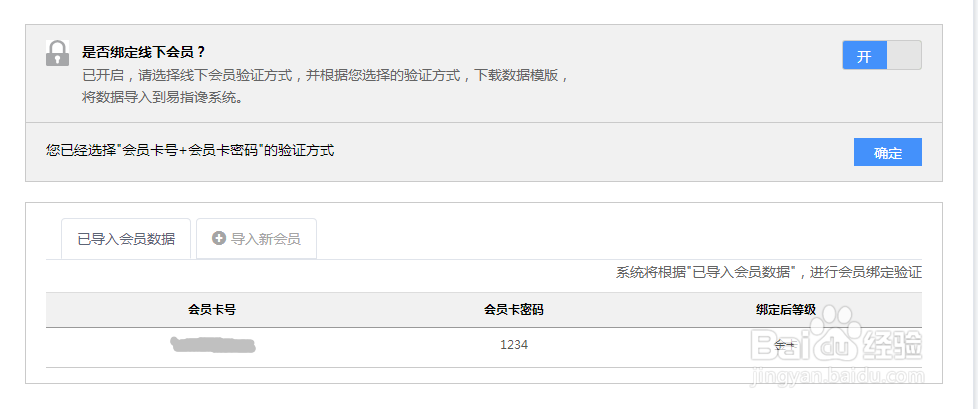
Task: Toggle the blue 开 switch off
Action: coord(864,56)
